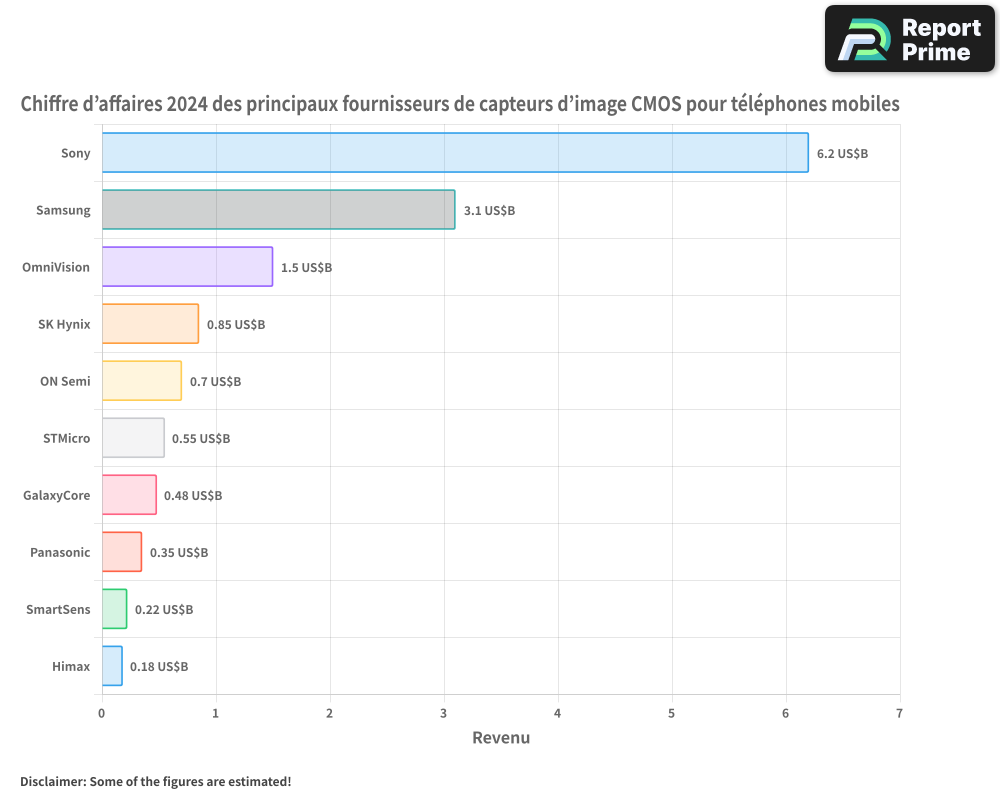Click the 3.1 US$B data label
Viewport: 1000px width, 800px height.
[489, 210]
